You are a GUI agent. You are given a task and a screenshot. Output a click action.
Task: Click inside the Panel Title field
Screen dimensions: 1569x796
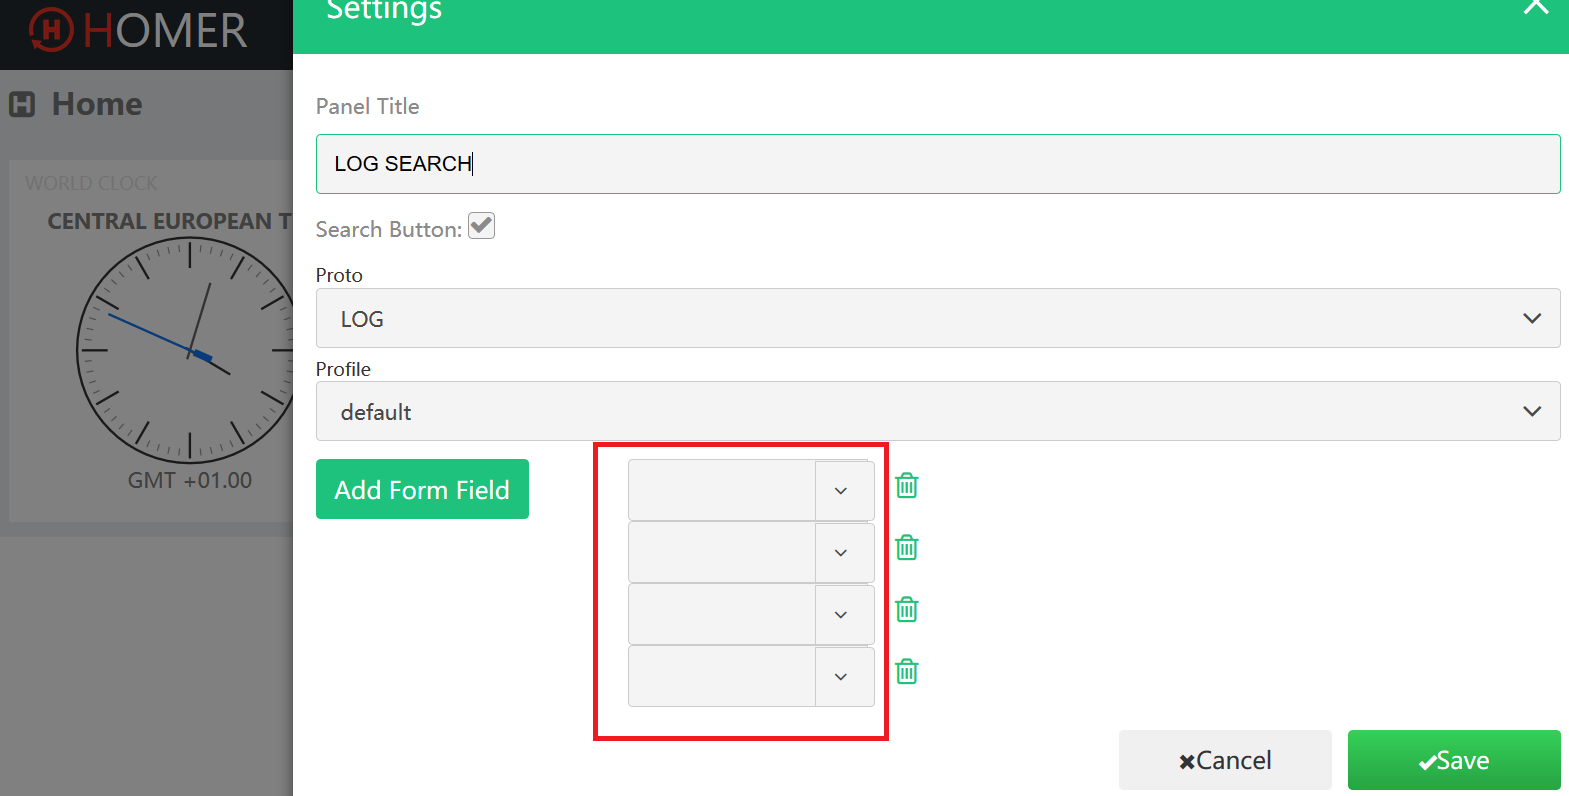pyautogui.click(x=938, y=164)
